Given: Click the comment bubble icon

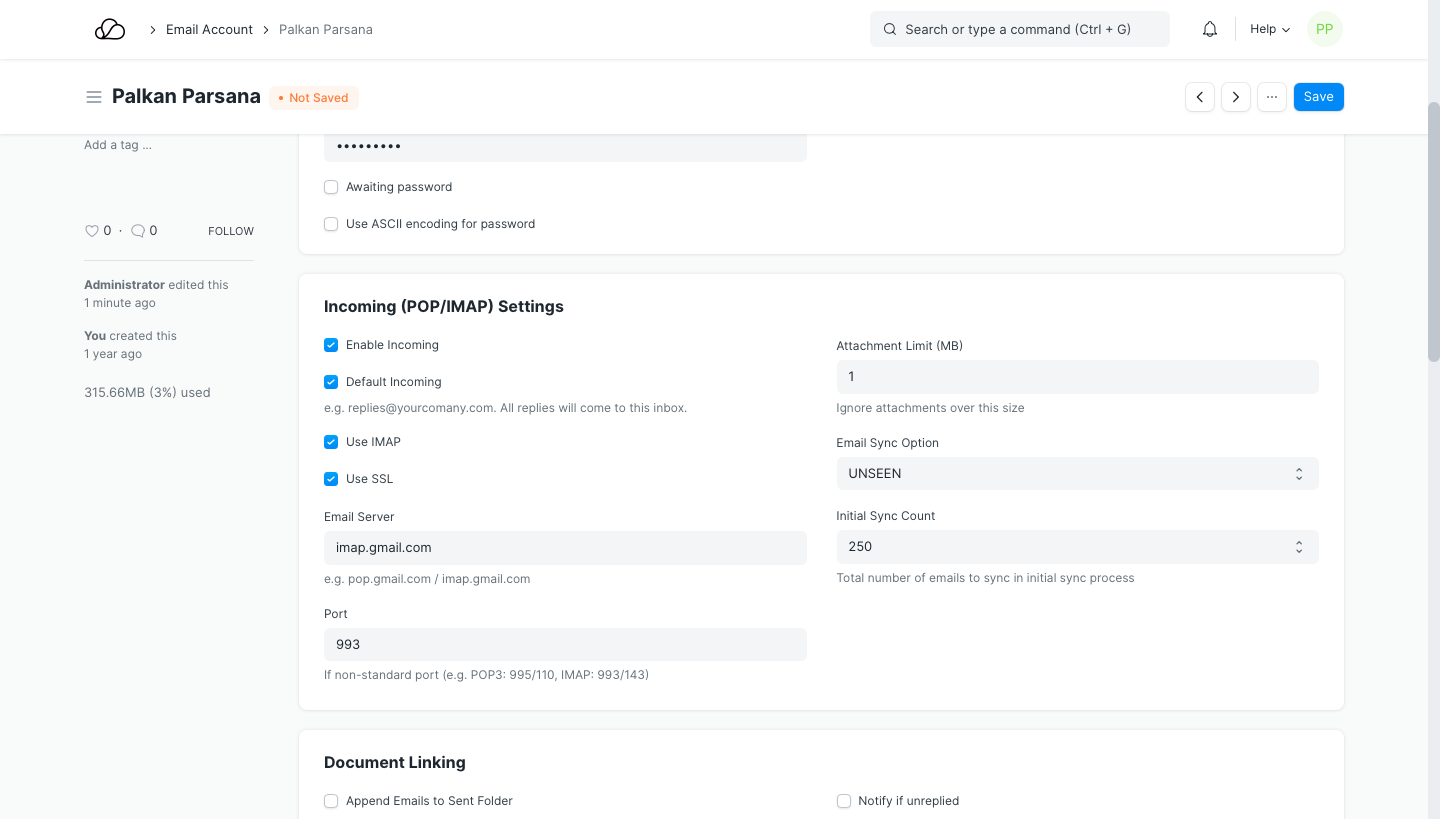Looking at the screenshot, I should (138, 231).
